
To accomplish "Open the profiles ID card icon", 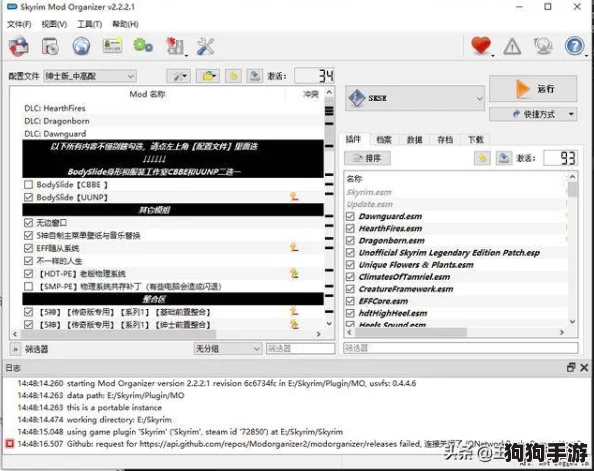I will pos(112,46).
